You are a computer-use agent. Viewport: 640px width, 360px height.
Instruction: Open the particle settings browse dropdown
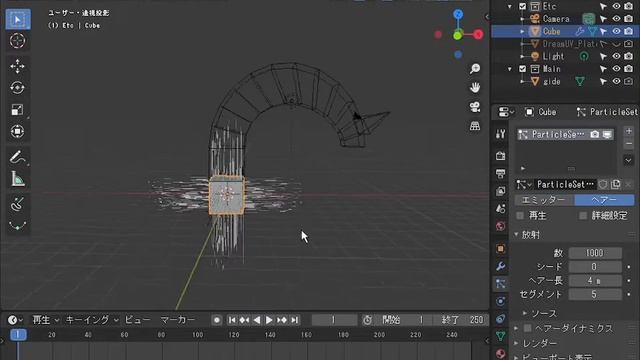coord(523,184)
